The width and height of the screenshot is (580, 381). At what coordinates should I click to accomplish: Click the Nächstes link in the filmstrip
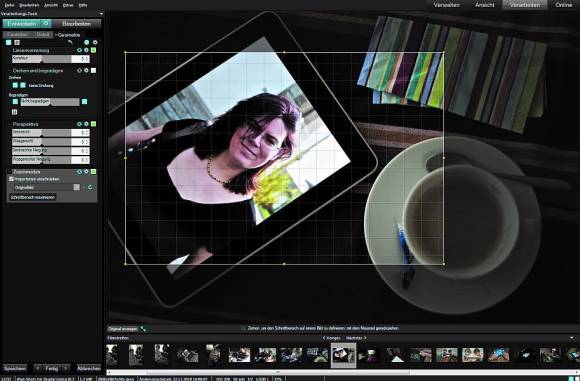coord(356,338)
